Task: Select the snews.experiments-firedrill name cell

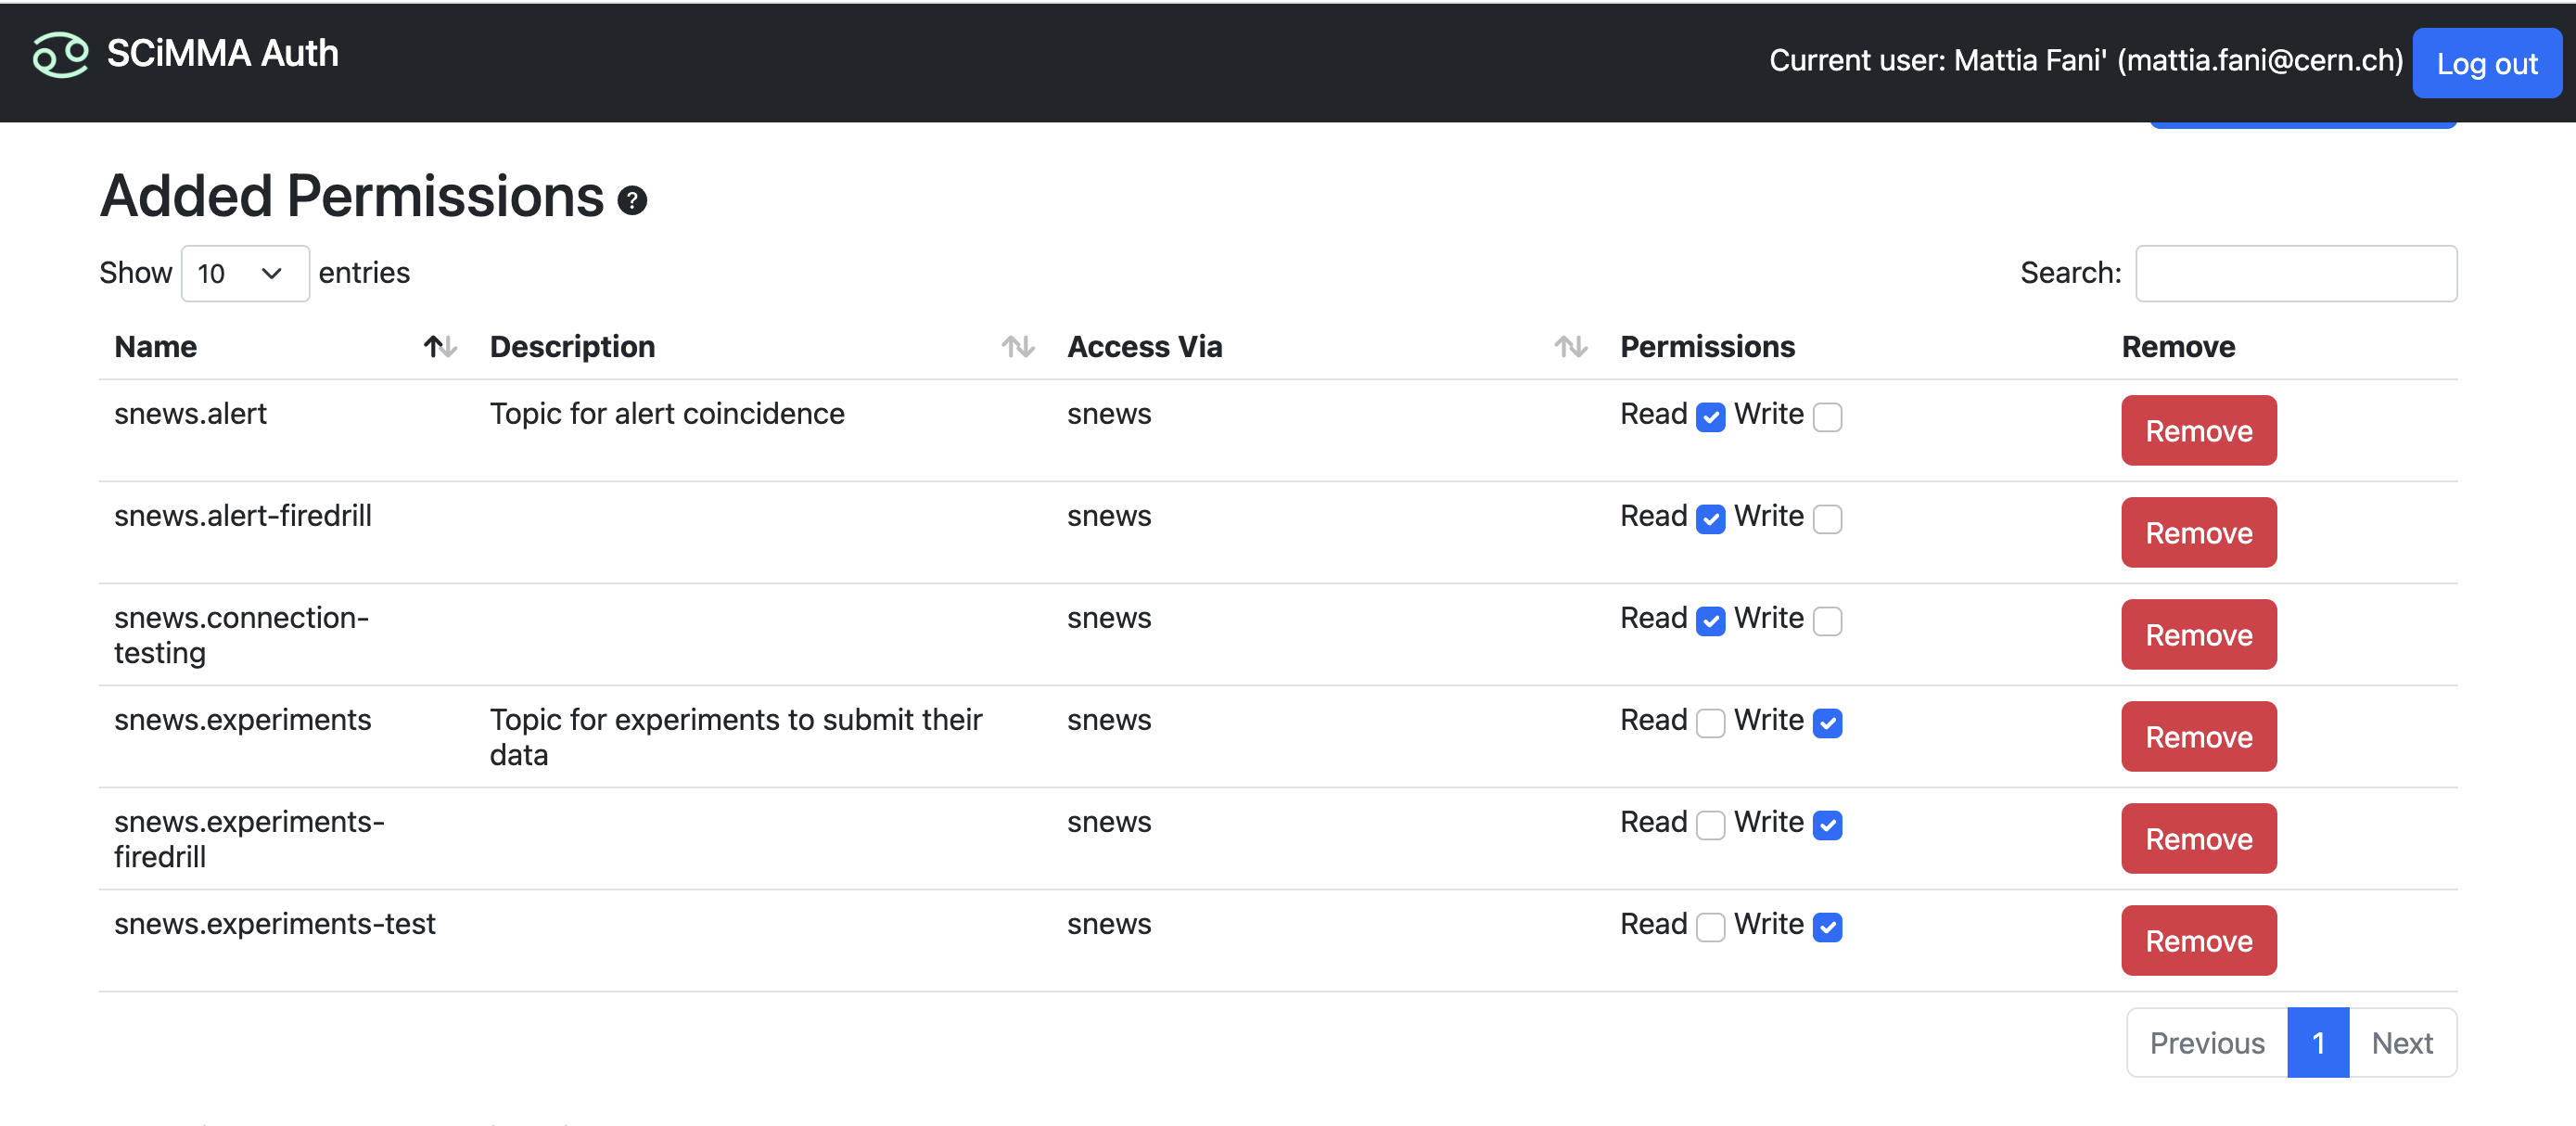Action: (x=249, y=839)
